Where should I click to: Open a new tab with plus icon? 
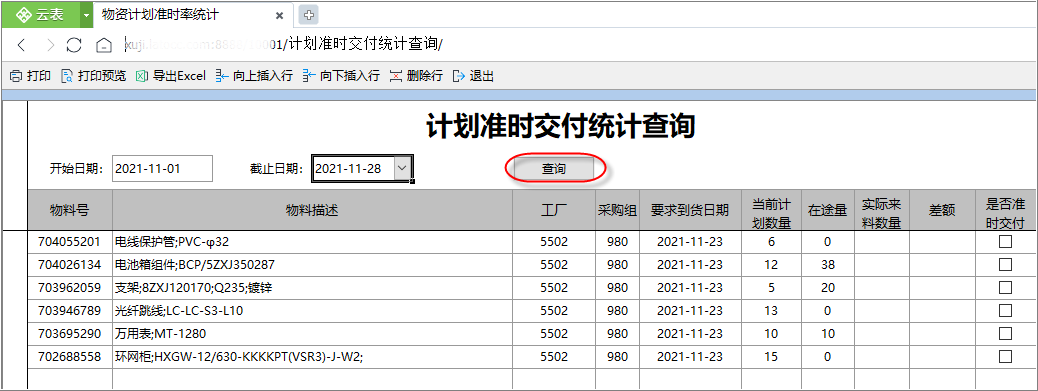308,14
